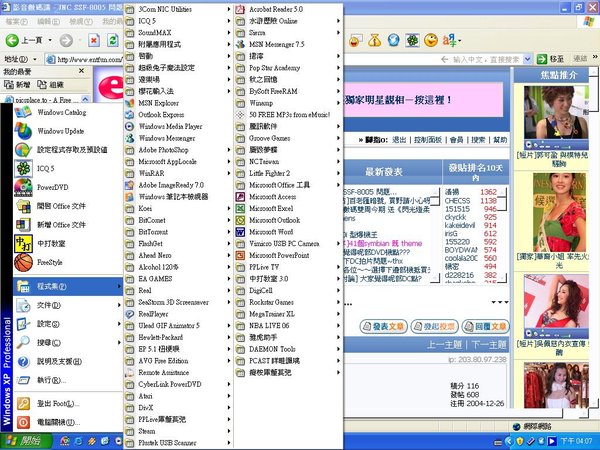Open Microsoft Access

288,197
